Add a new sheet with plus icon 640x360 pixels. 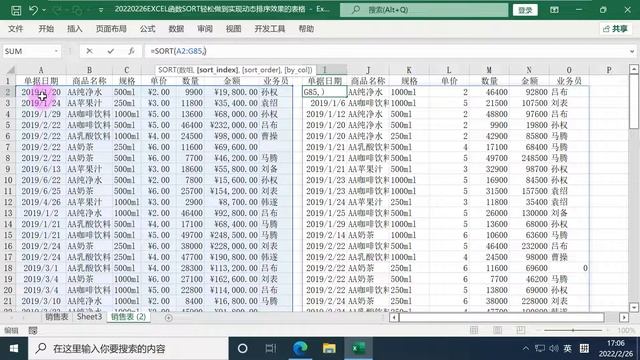click(x=169, y=318)
